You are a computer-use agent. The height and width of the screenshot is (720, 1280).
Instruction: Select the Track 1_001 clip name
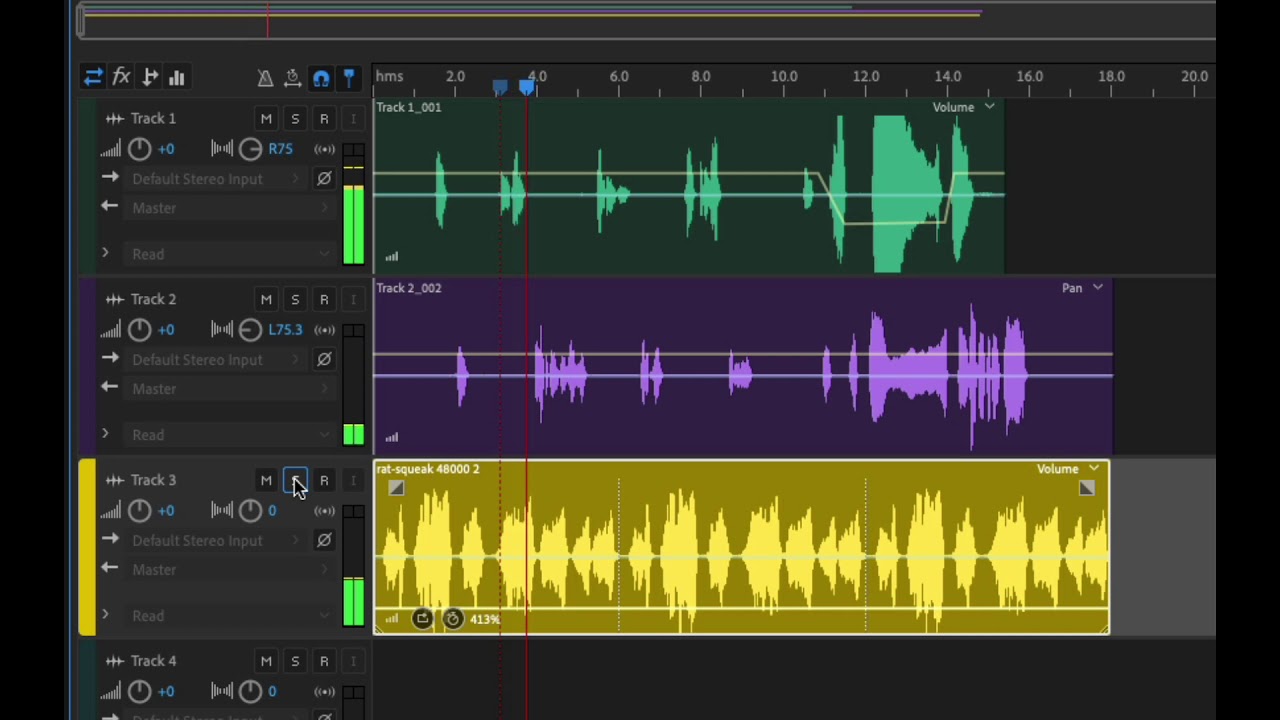409,107
